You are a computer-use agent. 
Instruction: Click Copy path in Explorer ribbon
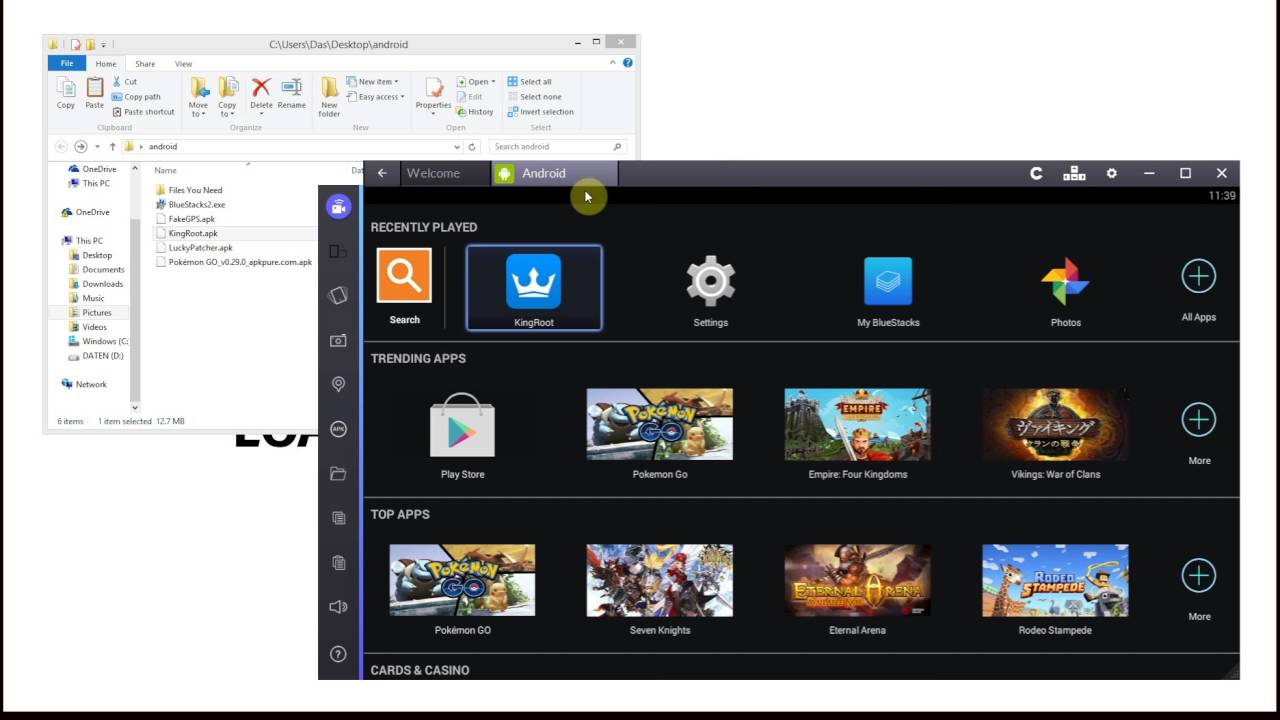point(137,97)
